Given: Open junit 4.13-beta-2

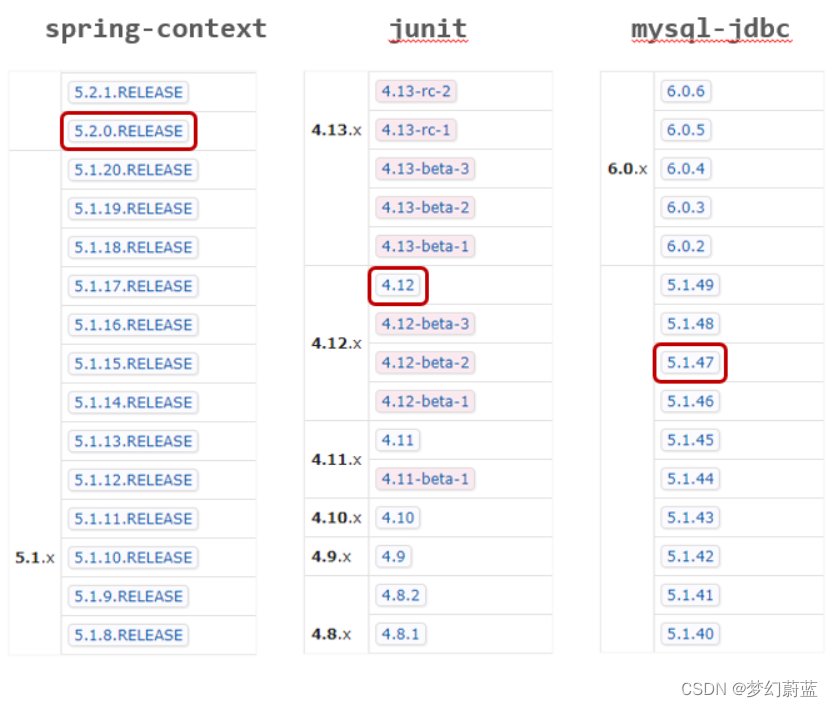Looking at the screenshot, I should point(425,207).
